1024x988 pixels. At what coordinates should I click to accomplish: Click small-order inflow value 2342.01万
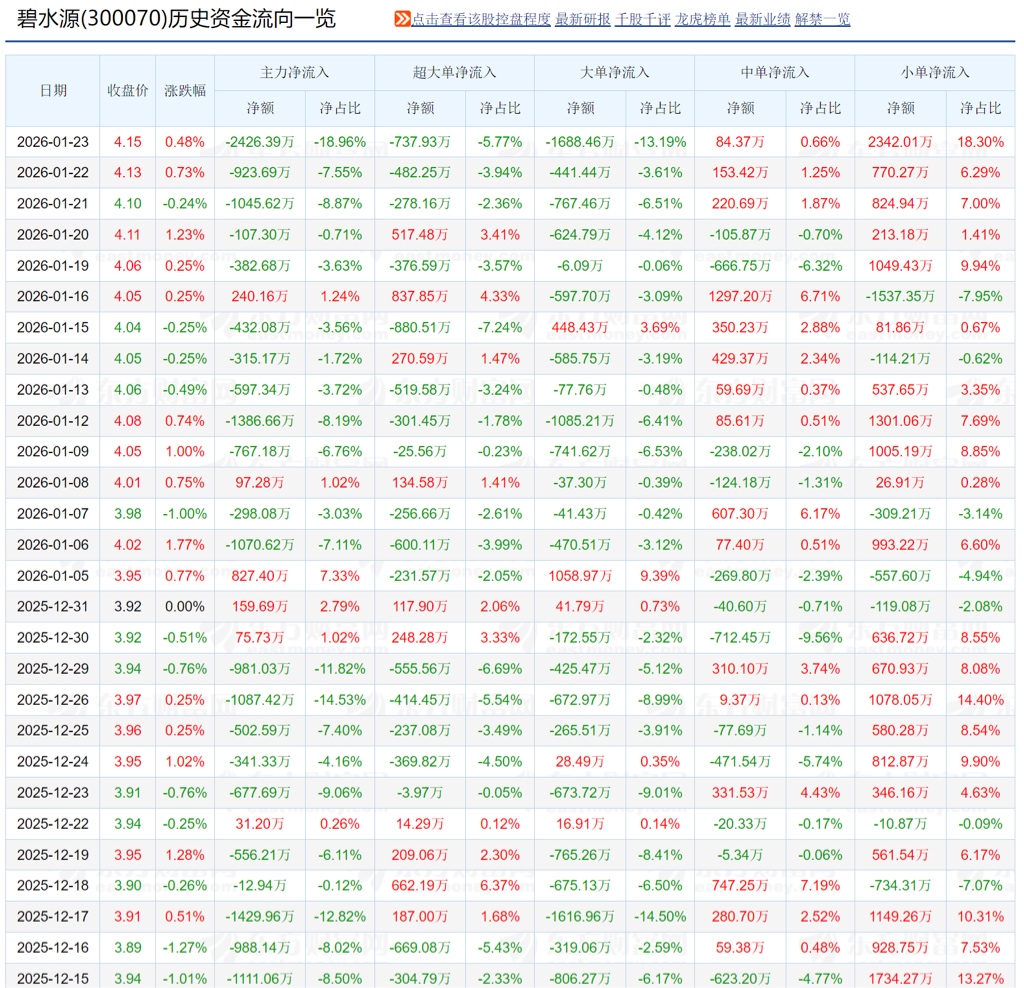pyautogui.click(x=901, y=142)
